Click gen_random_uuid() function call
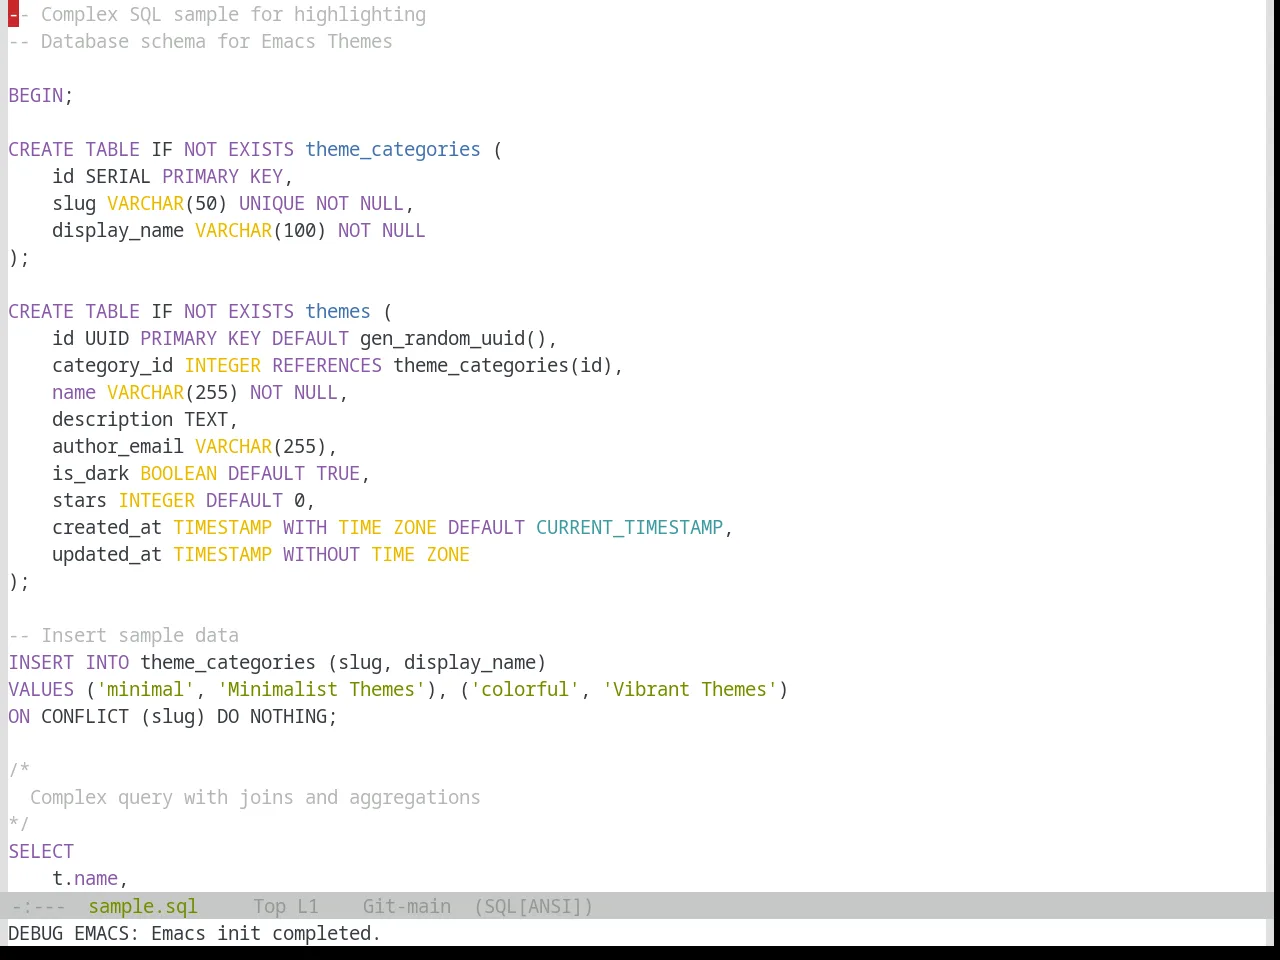 (x=453, y=338)
